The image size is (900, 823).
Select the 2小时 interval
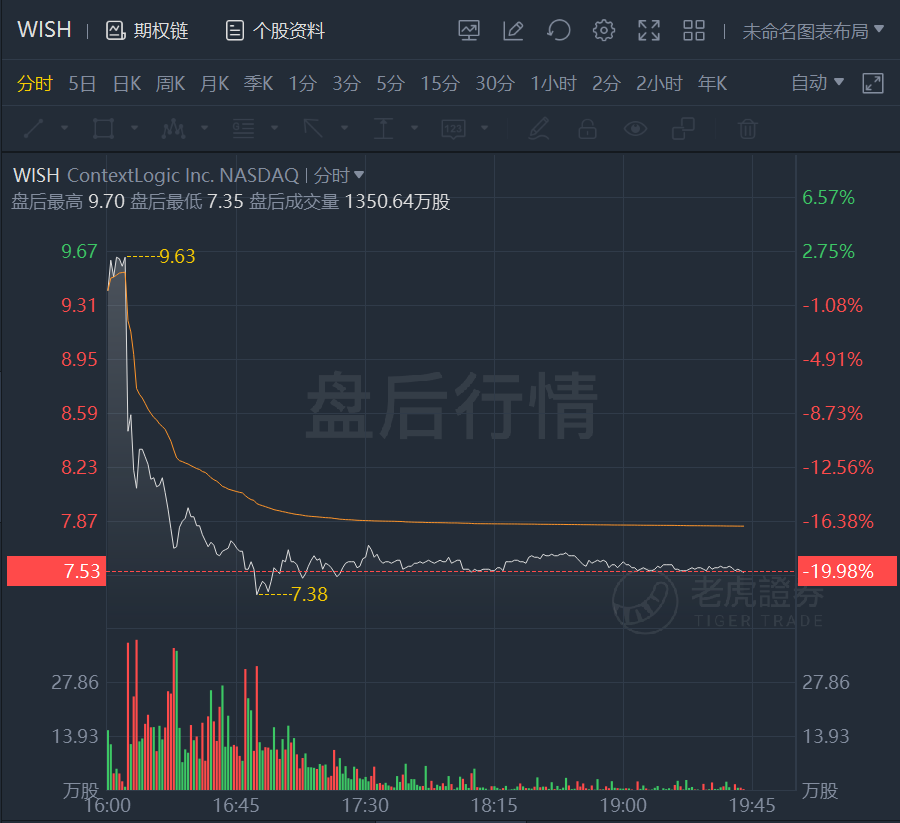(x=660, y=84)
